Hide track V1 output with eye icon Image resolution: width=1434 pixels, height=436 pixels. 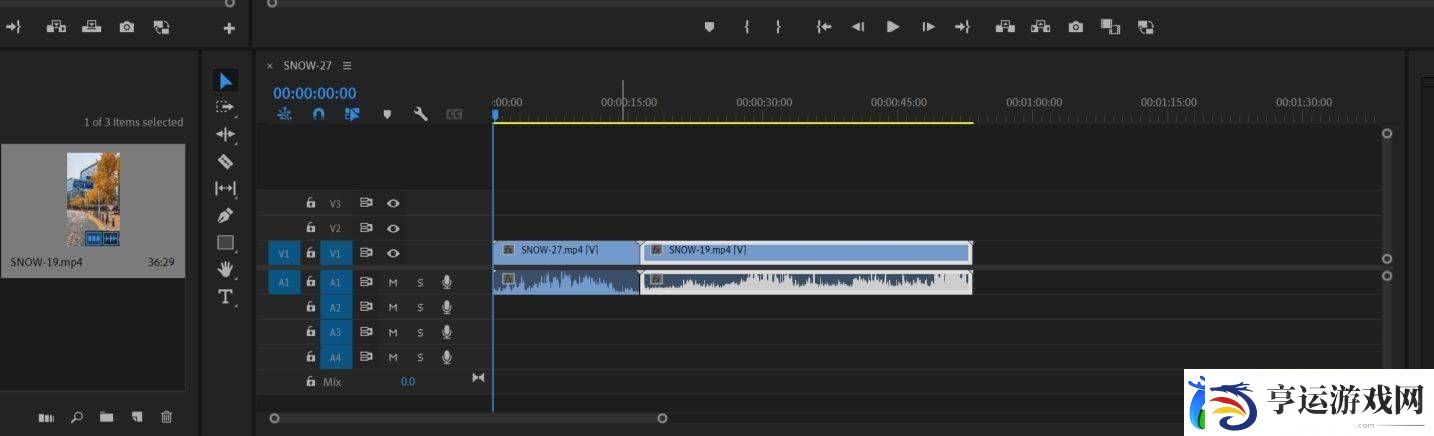tap(393, 253)
